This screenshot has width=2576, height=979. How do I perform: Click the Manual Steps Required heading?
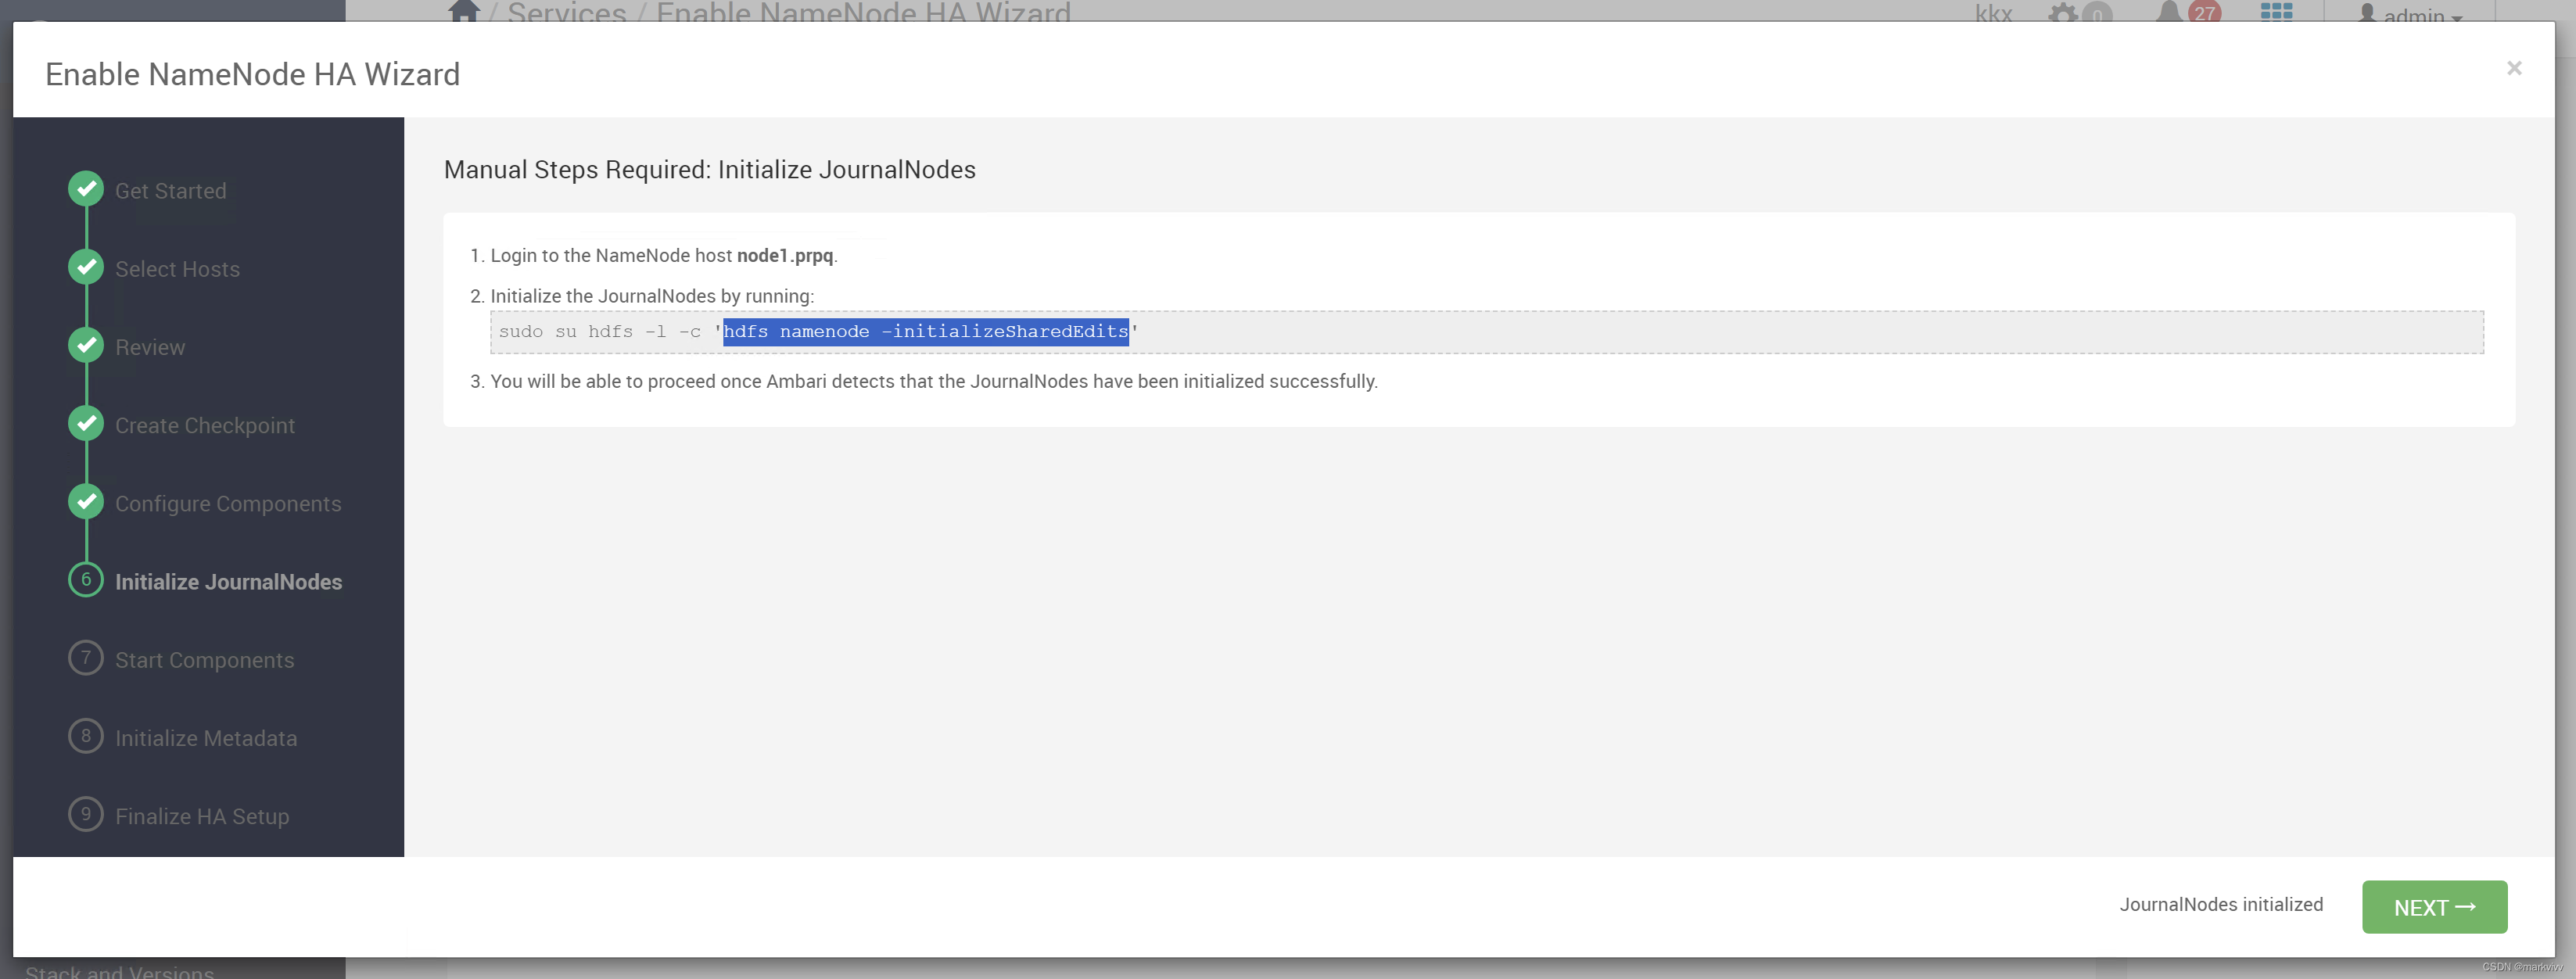[709, 170]
